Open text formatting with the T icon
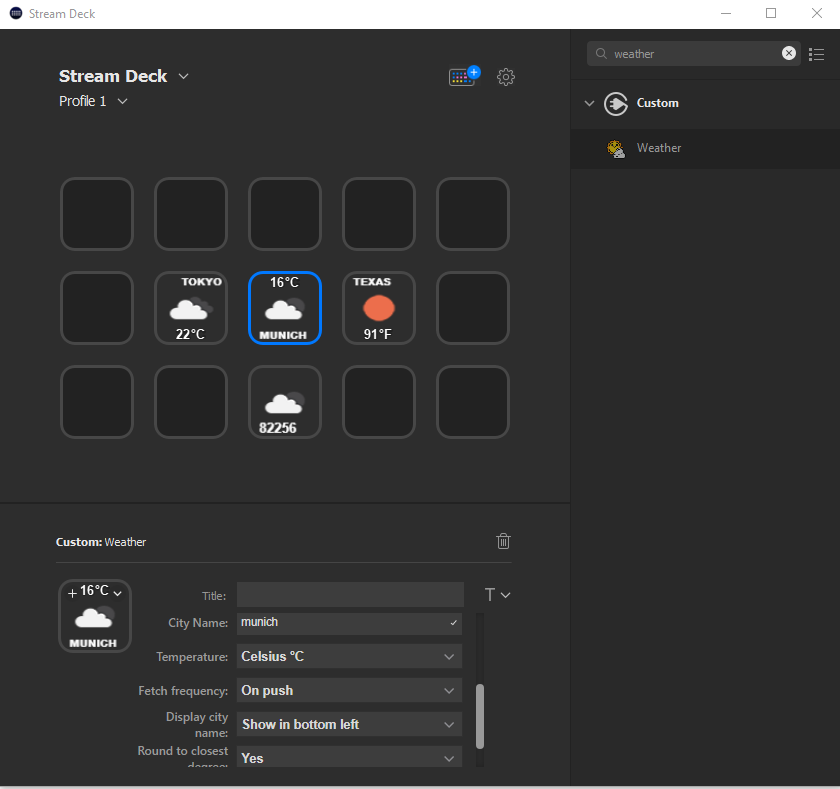This screenshot has height=789, width=840. point(493,594)
